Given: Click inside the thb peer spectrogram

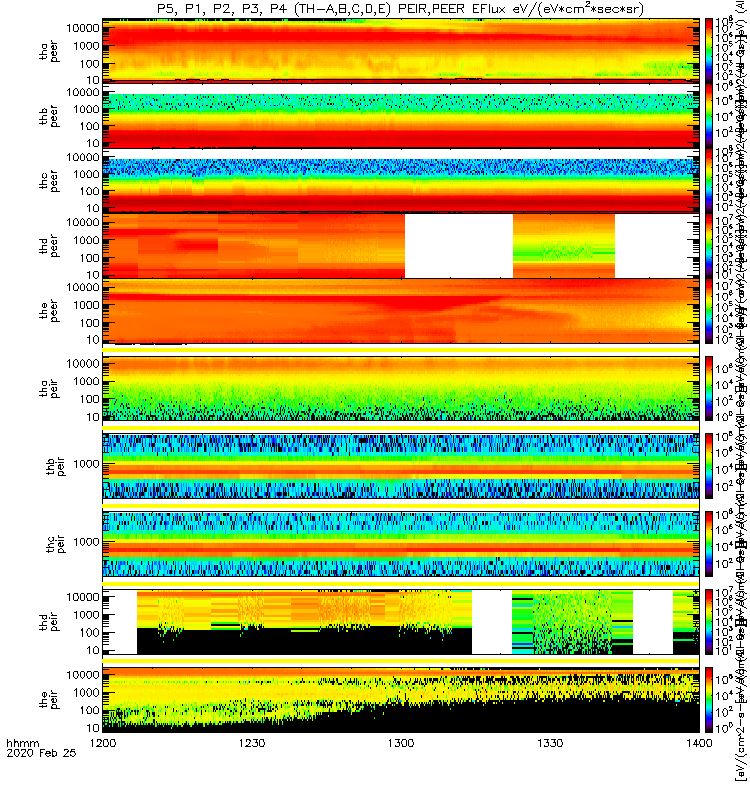Looking at the screenshot, I should (x=401, y=116).
